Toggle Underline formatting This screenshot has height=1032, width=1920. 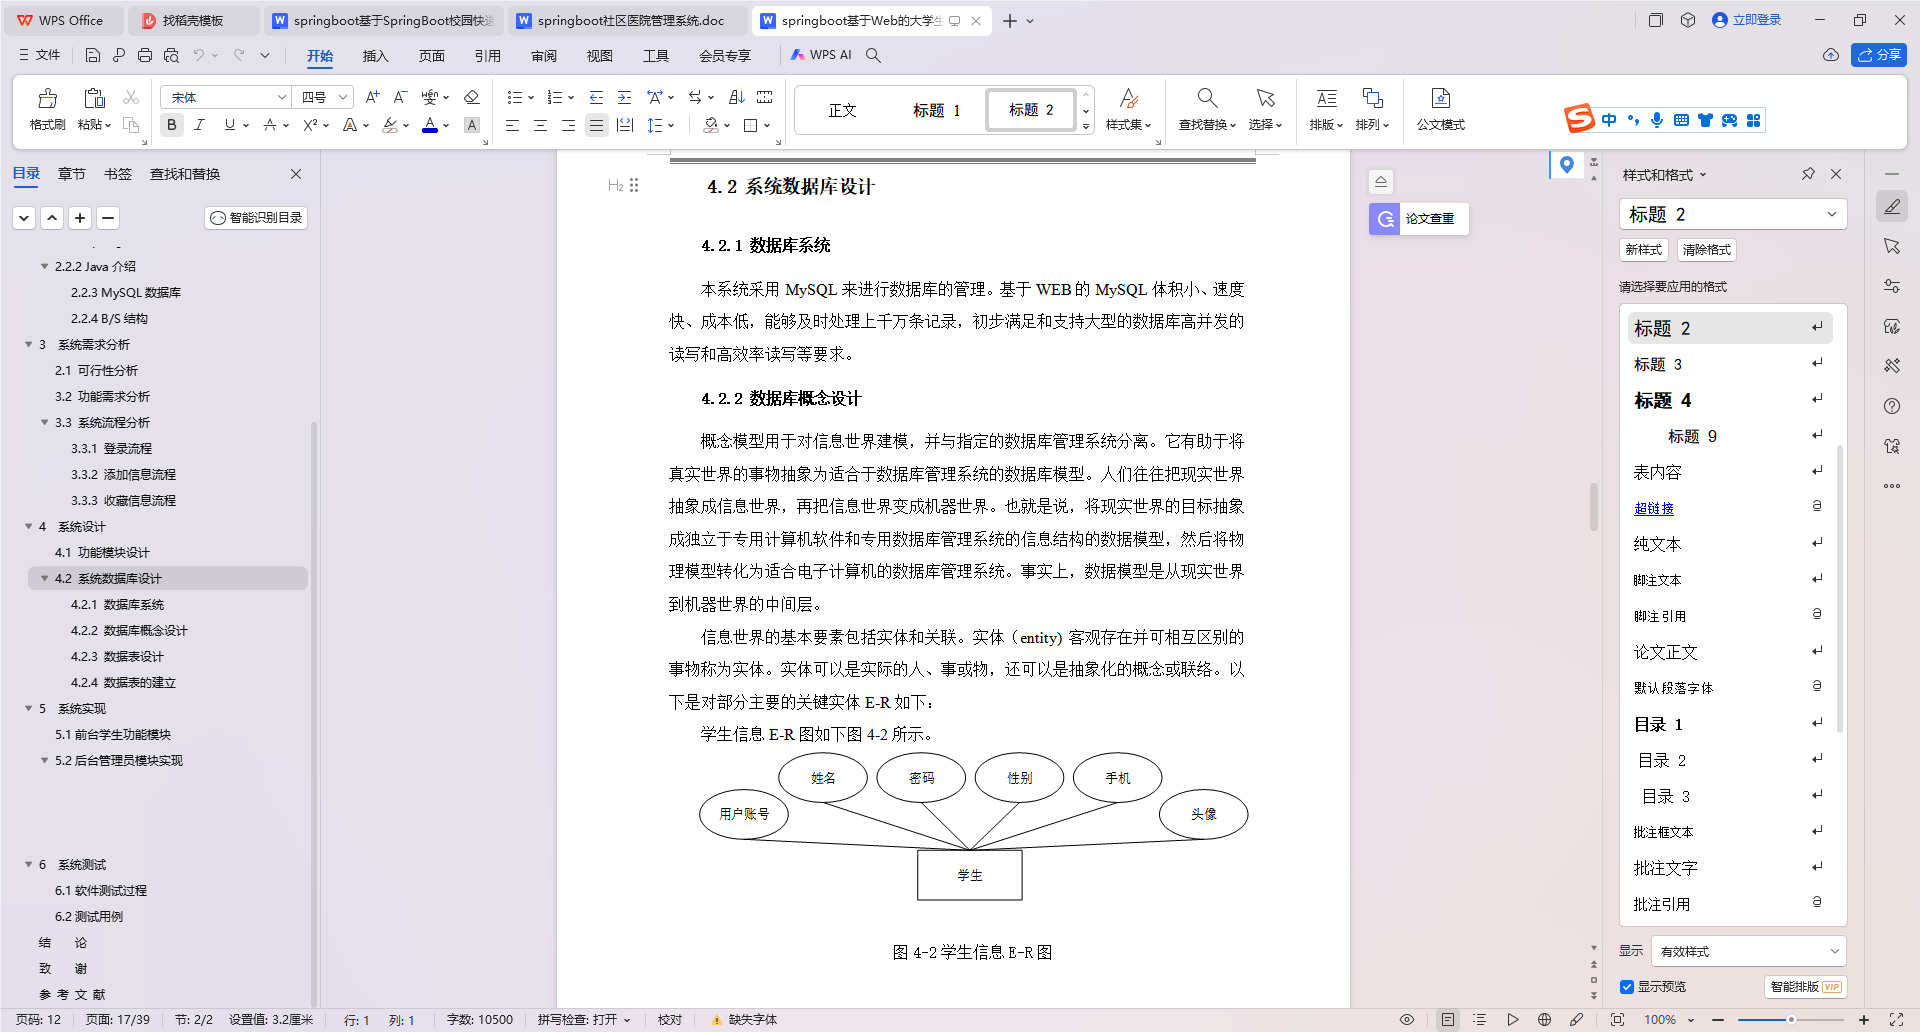coord(230,125)
